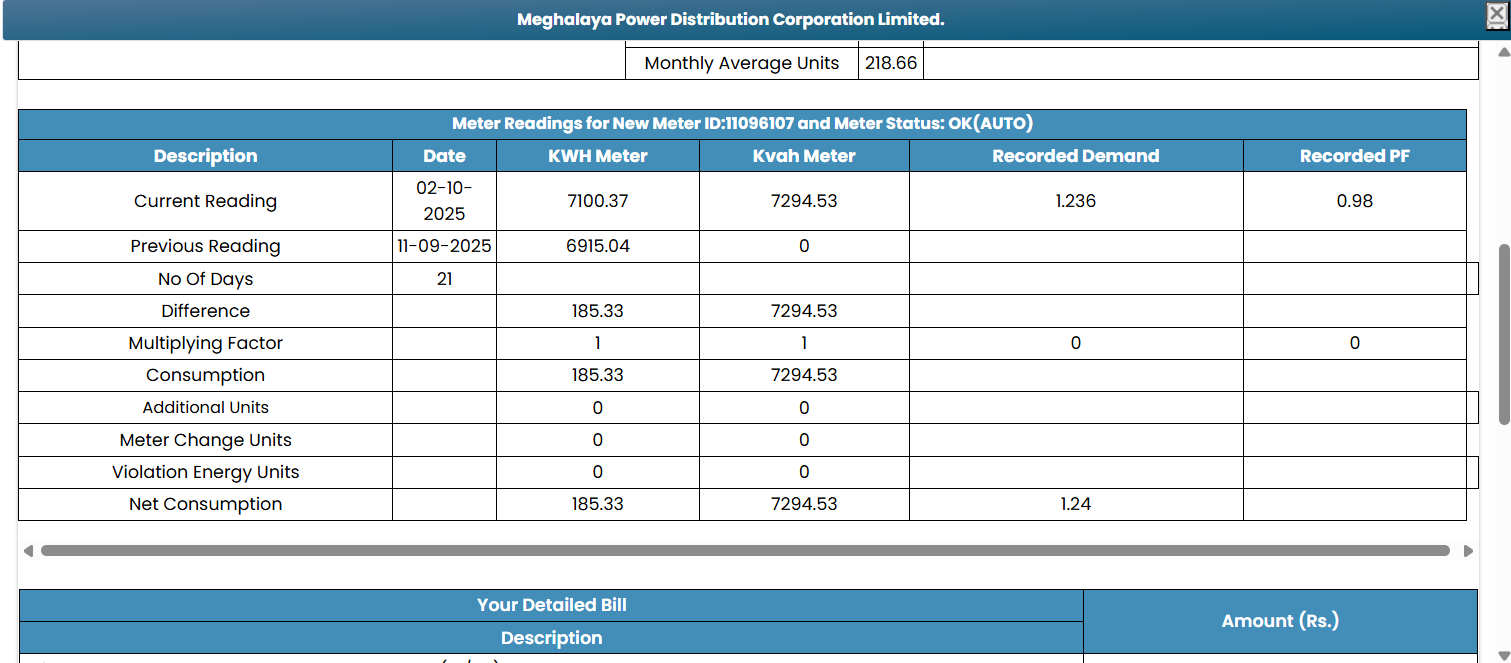Select the Net Consumption KWH value 185.33
The image size is (1511, 663).
click(598, 504)
